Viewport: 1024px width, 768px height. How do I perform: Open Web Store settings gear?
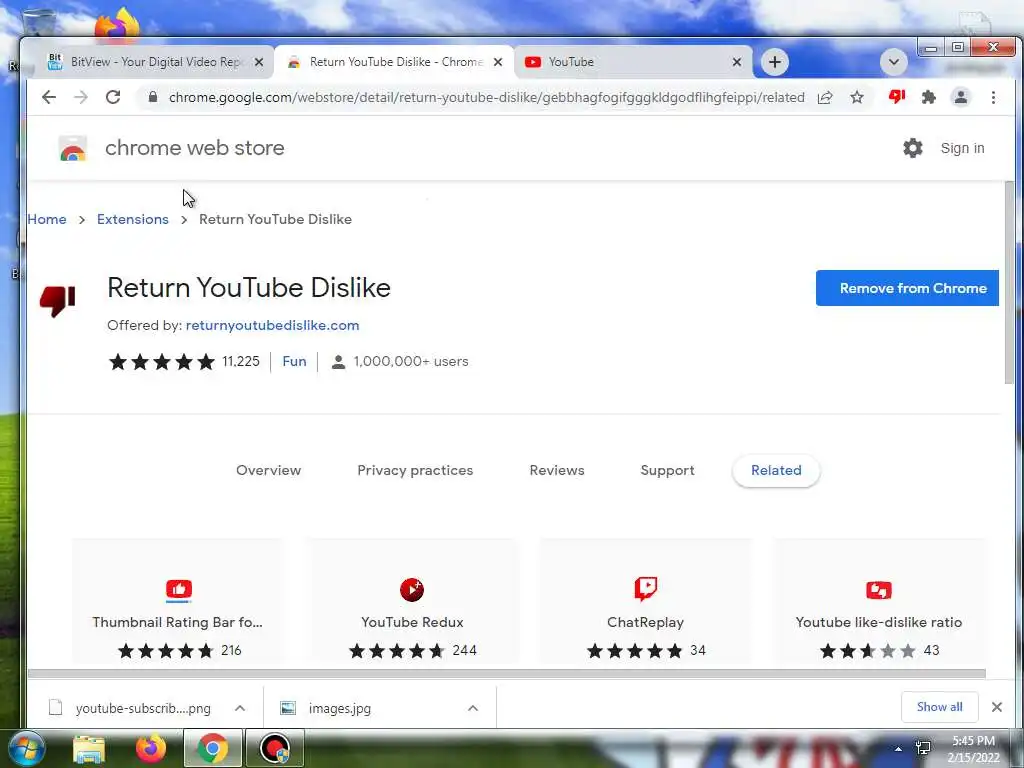point(912,148)
